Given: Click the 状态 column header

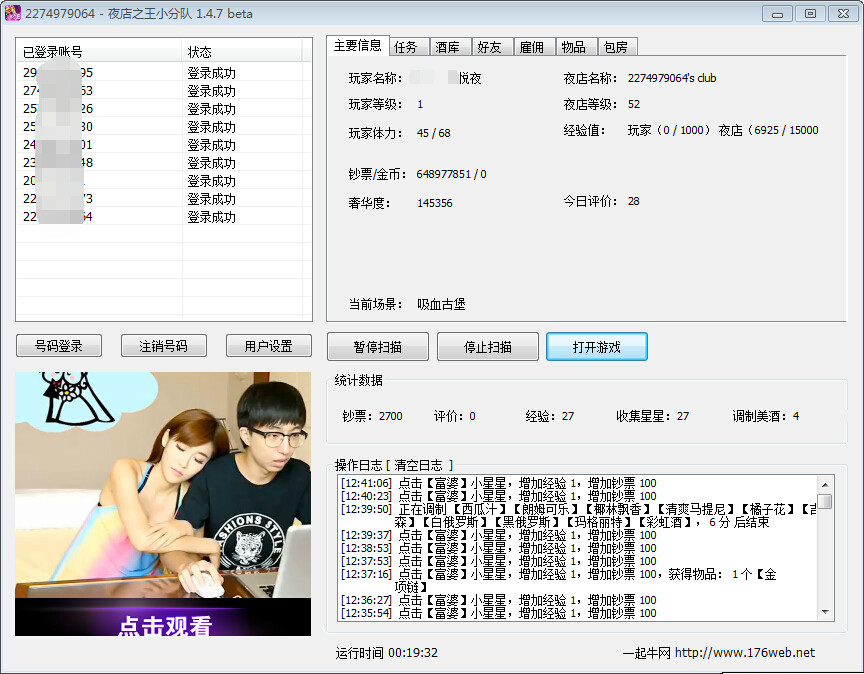Looking at the screenshot, I should click(x=199, y=51).
